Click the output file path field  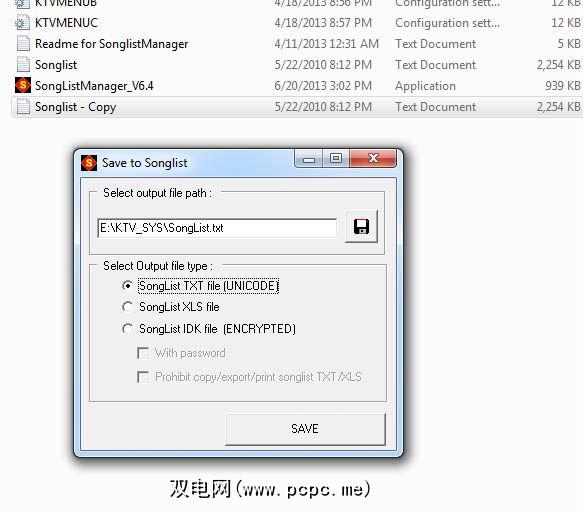(x=217, y=228)
